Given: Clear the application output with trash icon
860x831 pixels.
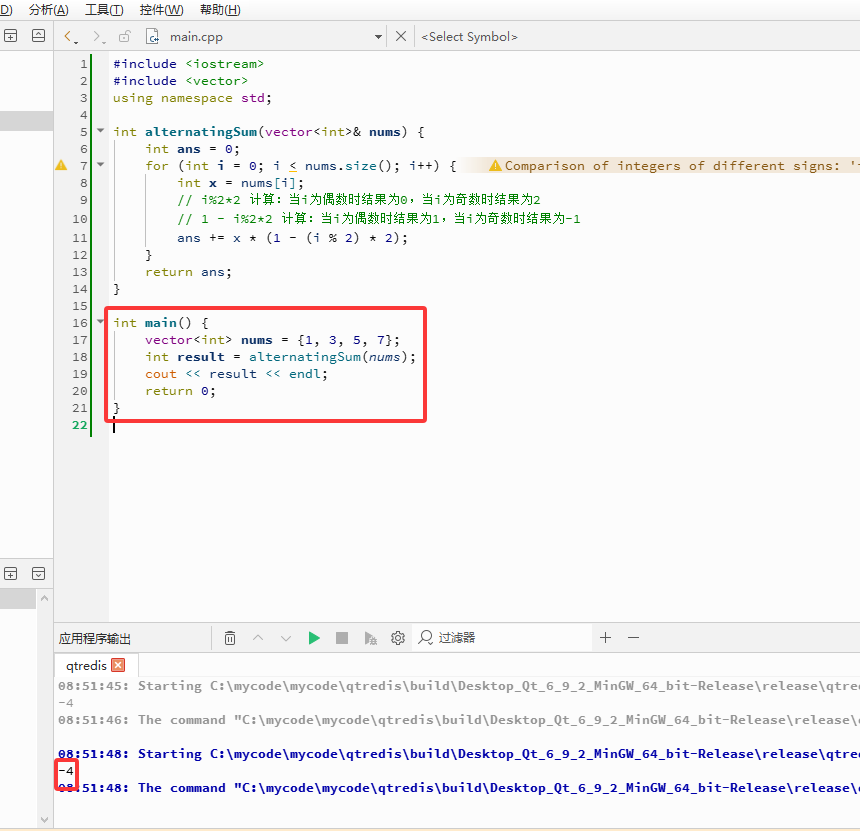Looking at the screenshot, I should tap(230, 638).
